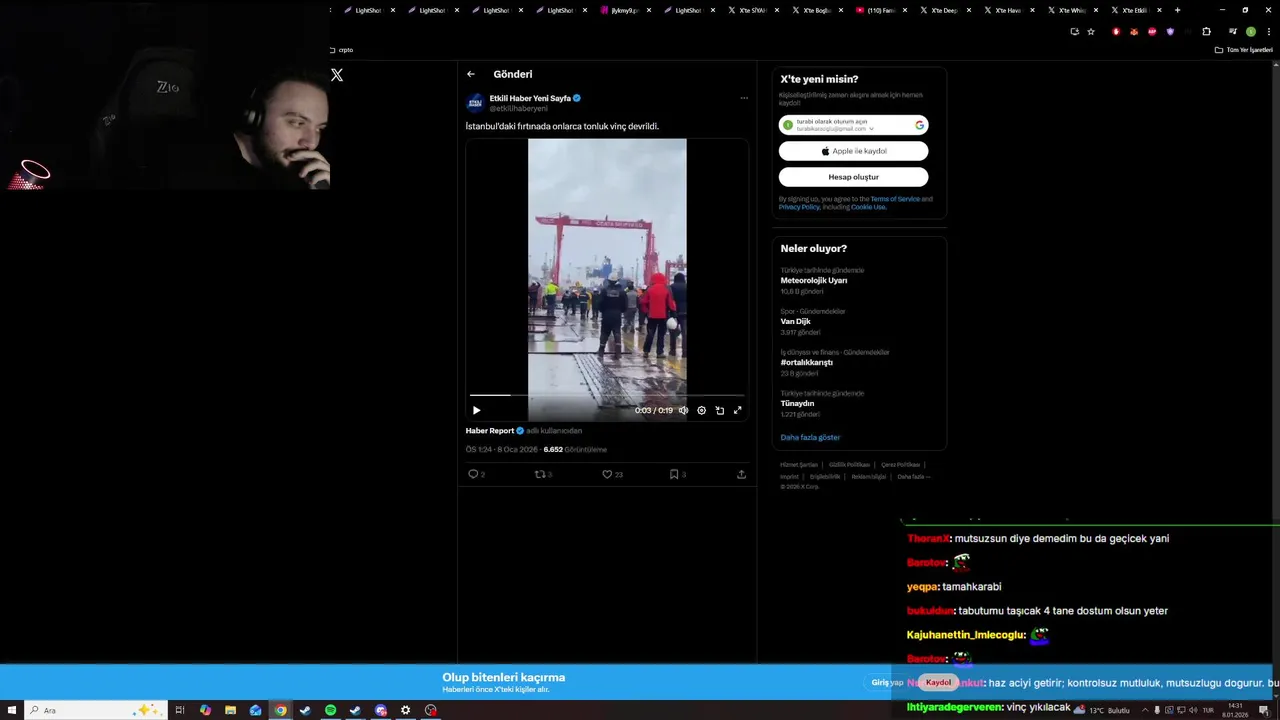
Task: Open Chrome extensions puzzle icon
Action: 1206,31
